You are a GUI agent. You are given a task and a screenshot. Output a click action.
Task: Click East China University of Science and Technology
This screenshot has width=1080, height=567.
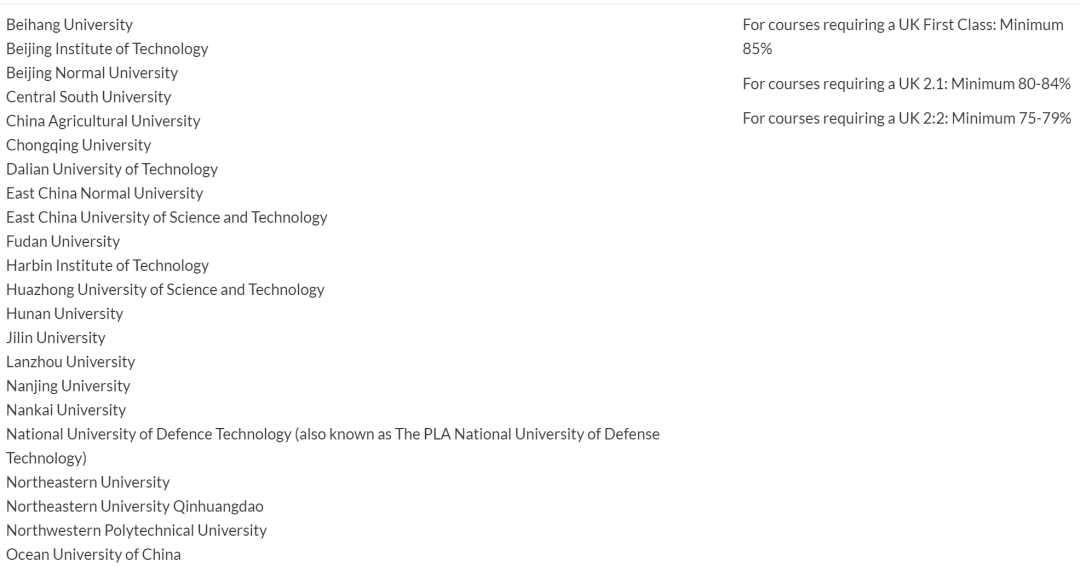coord(166,217)
